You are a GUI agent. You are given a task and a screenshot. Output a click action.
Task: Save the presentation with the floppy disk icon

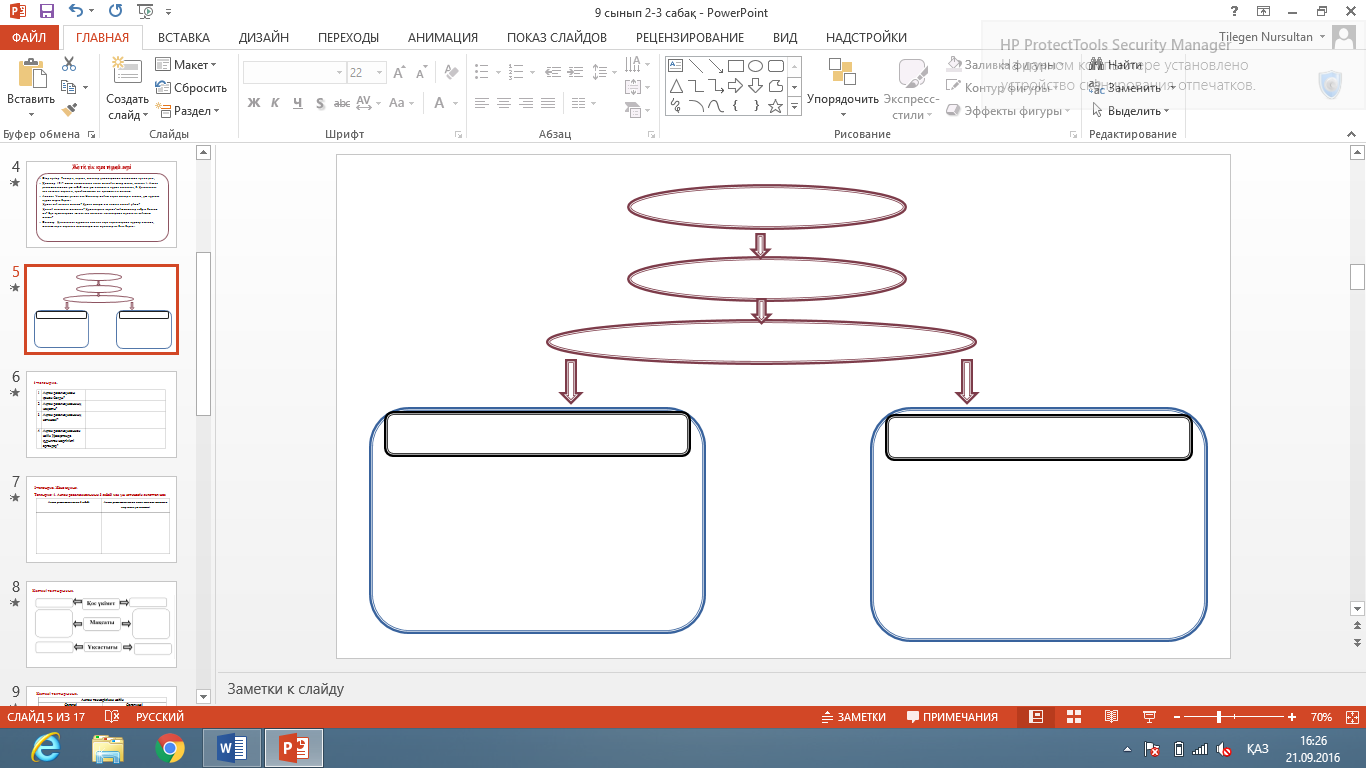click(47, 12)
